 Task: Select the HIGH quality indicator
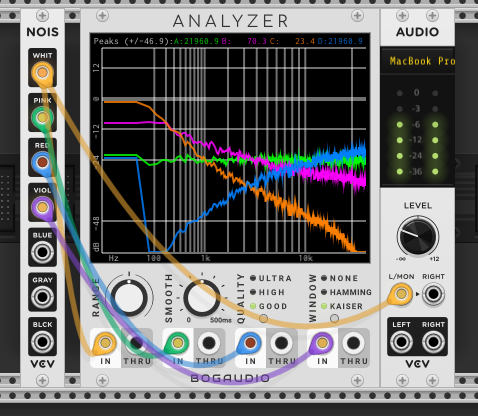click(x=253, y=292)
